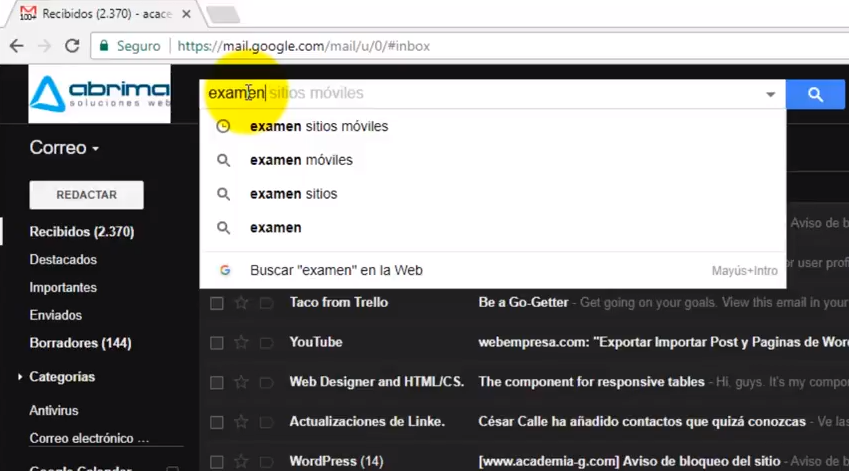This screenshot has height=471, width=849.
Task: Open Destacados folder
Action: [x=63, y=259]
